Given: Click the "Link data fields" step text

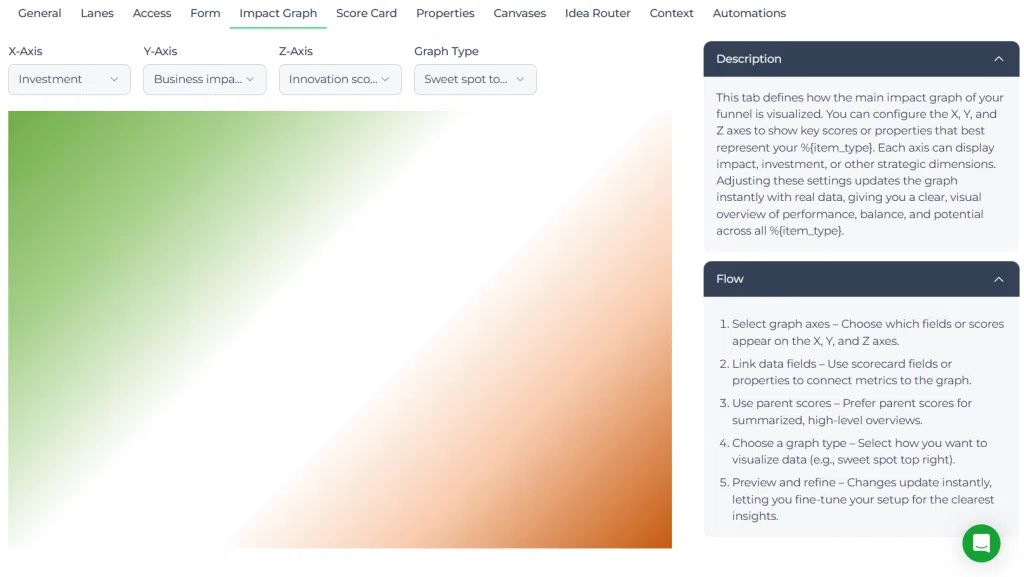Looking at the screenshot, I should click(852, 372).
